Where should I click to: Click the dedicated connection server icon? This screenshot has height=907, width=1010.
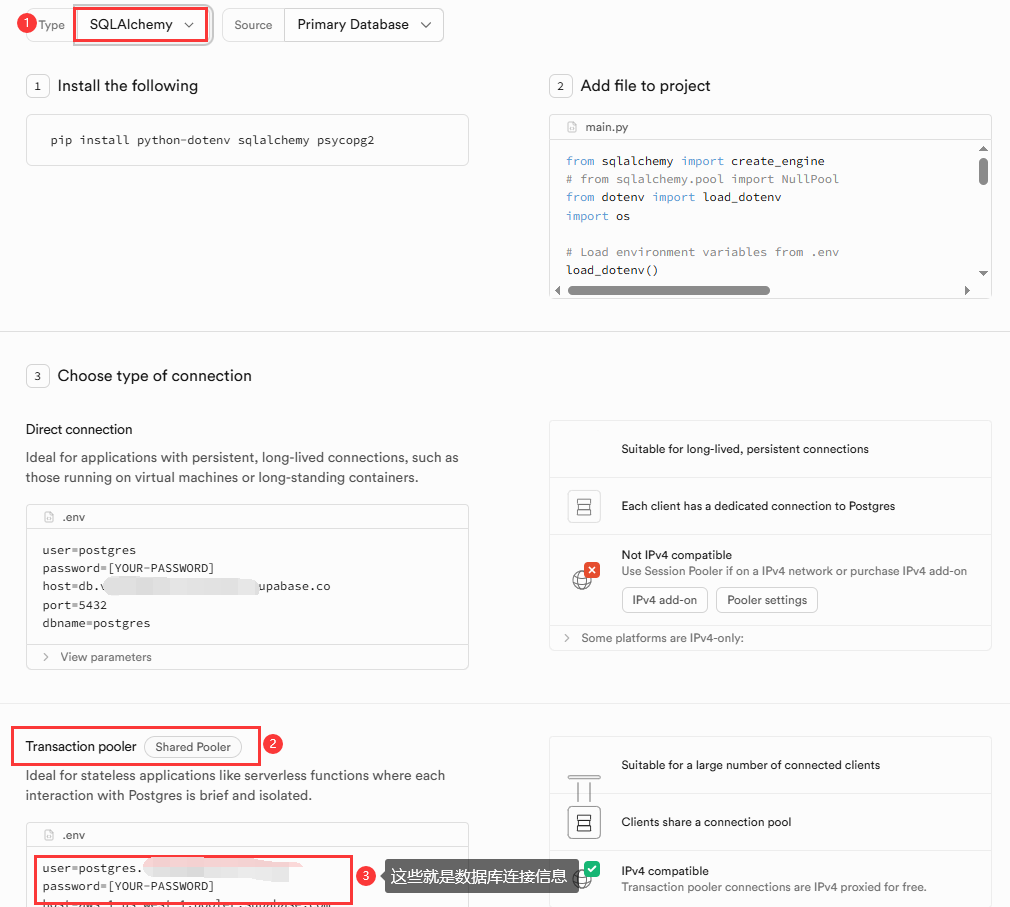[585, 506]
